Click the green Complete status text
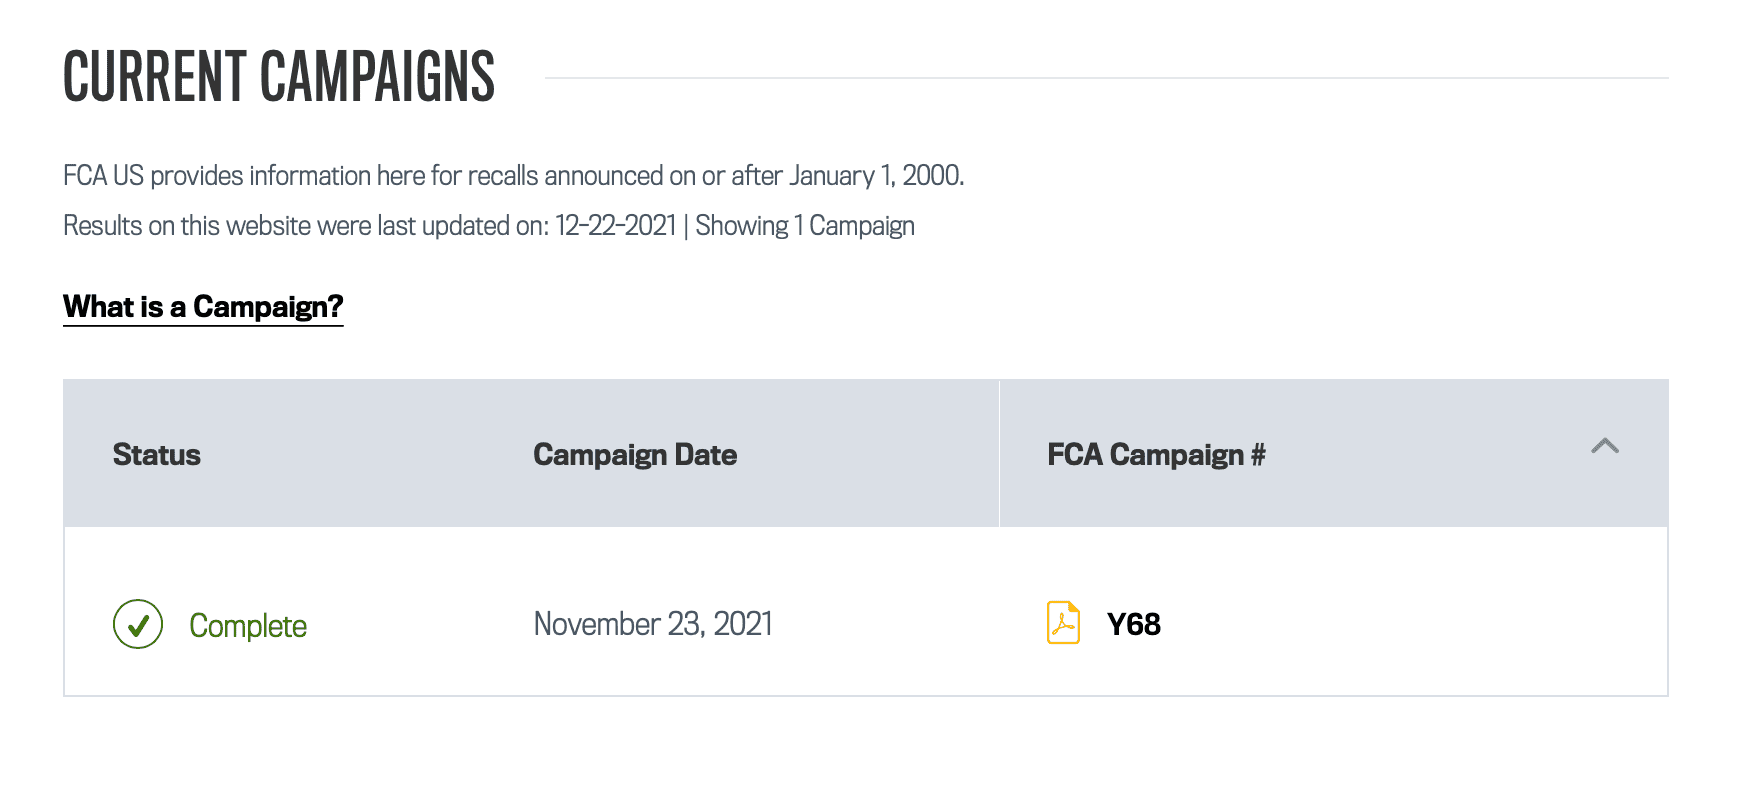This screenshot has height=788, width=1740. click(x=248, y=626)
